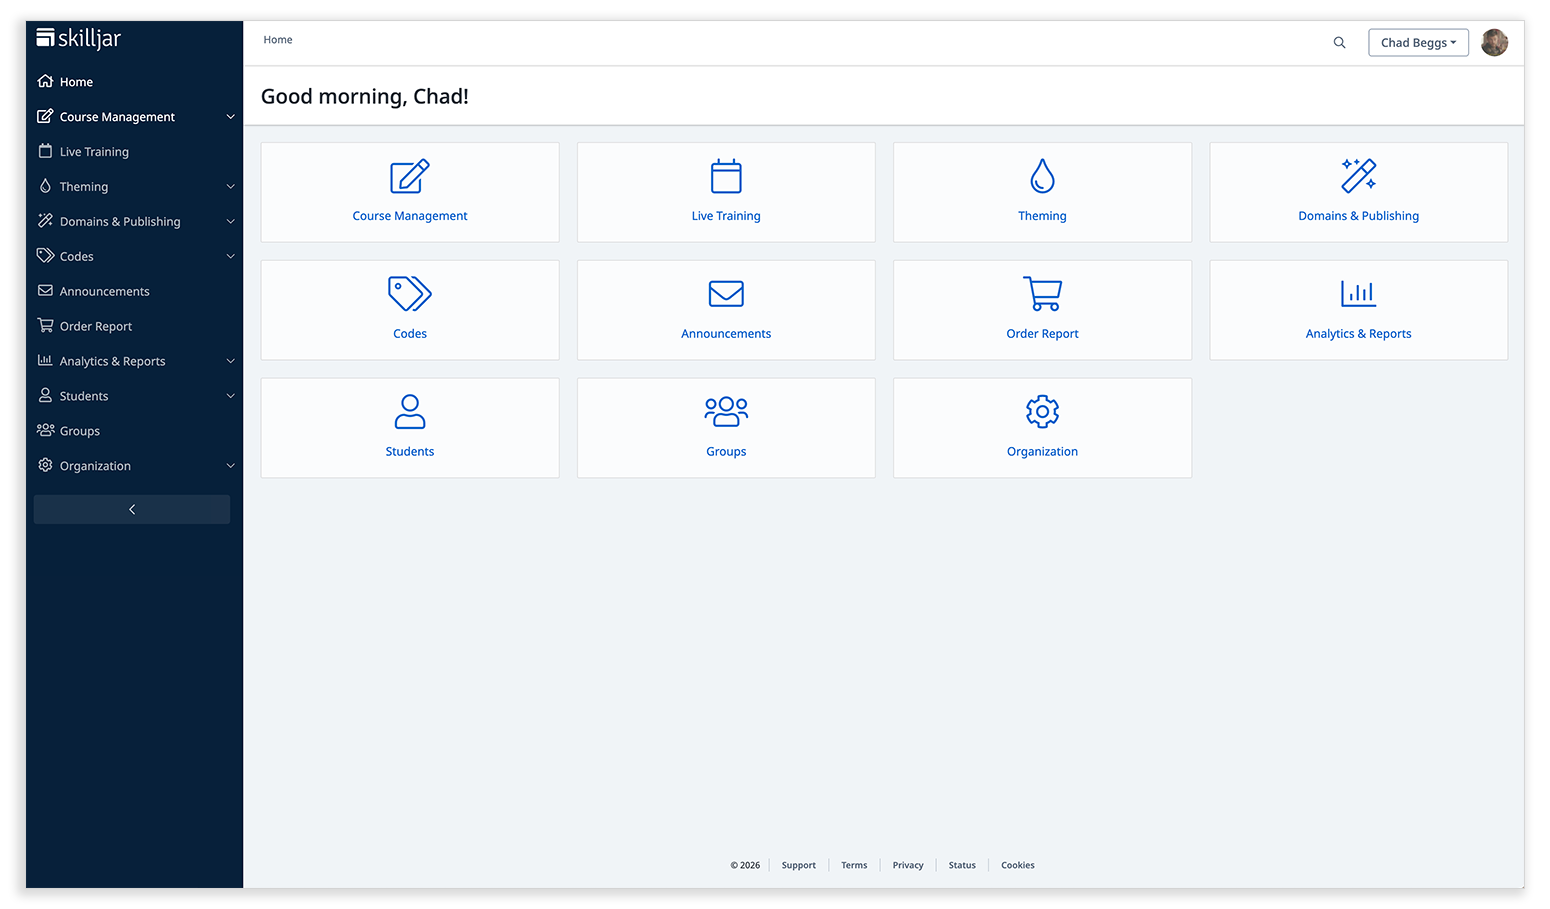The width and height of the screenshot is (1550, 909).
Task: Click large Live Training calendar card icon
Action: (726, 177)
